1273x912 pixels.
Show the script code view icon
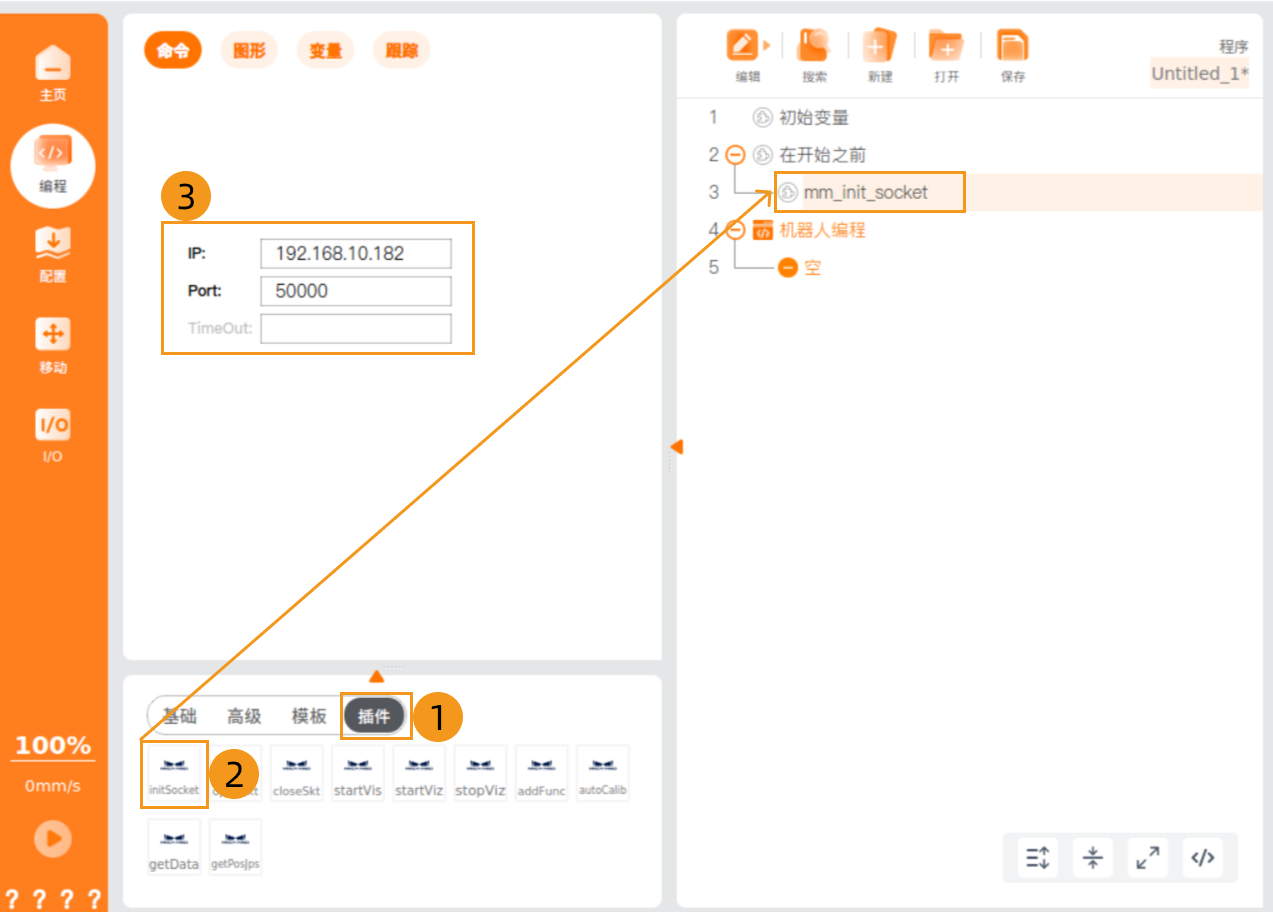(1204, 857)
